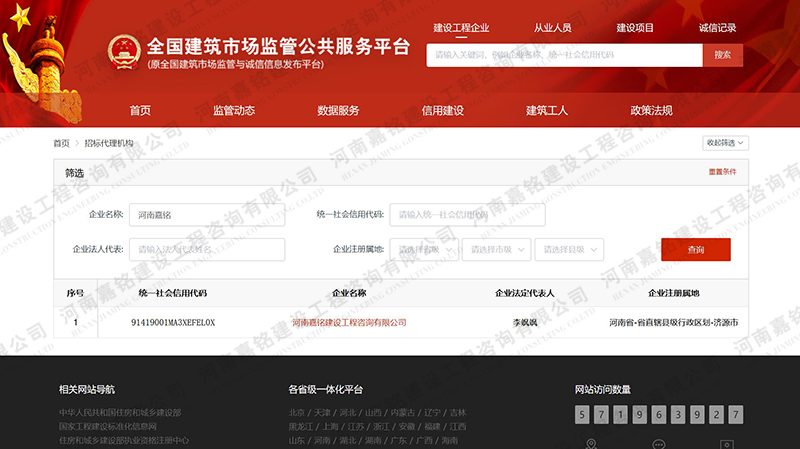Open the 安徽 provincial platform link
Screen dimensions: 800x449
coord(407,426)
